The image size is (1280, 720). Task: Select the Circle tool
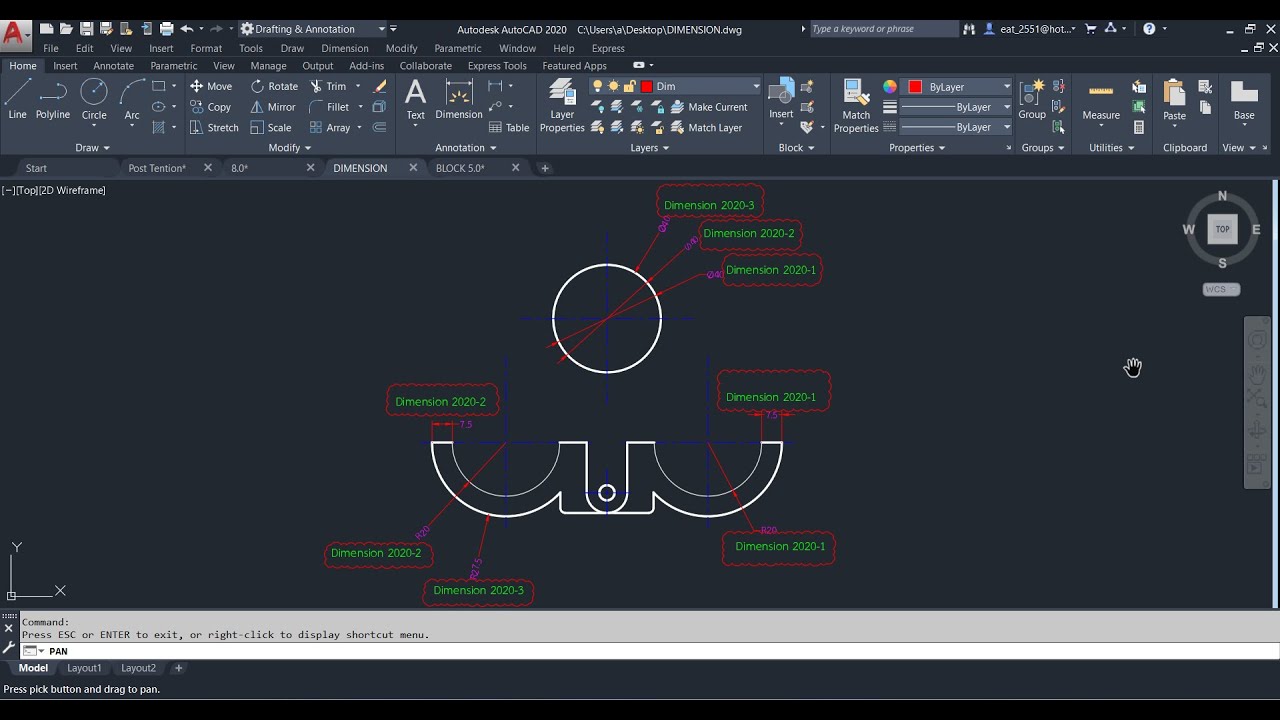click(x=94, y=100)
